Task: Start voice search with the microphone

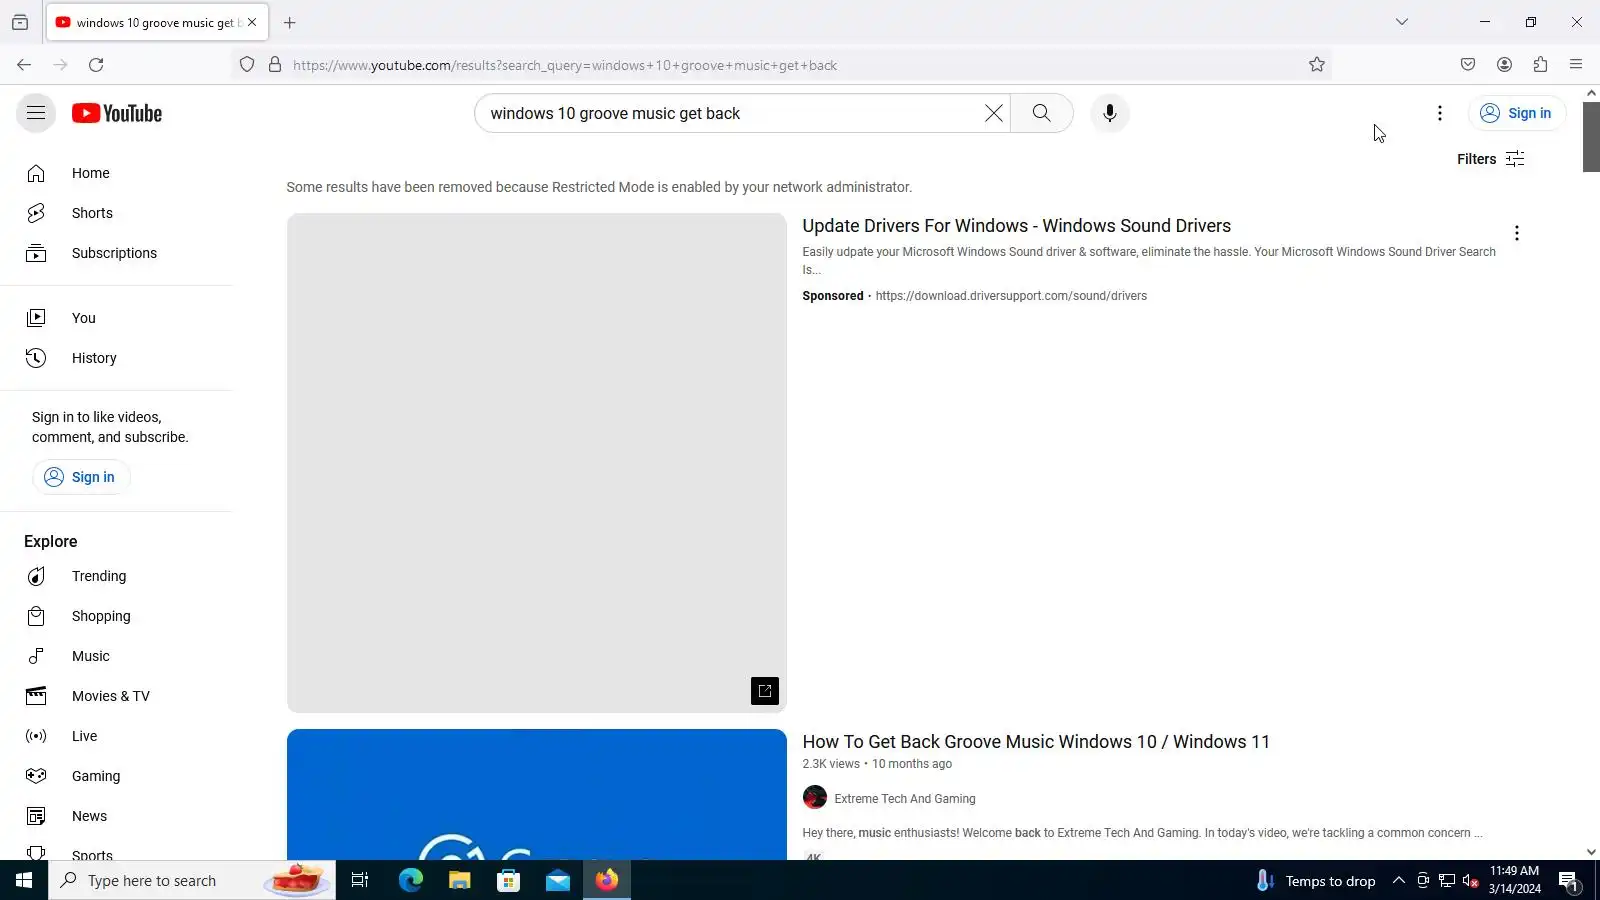Action: click(1109, 113)
